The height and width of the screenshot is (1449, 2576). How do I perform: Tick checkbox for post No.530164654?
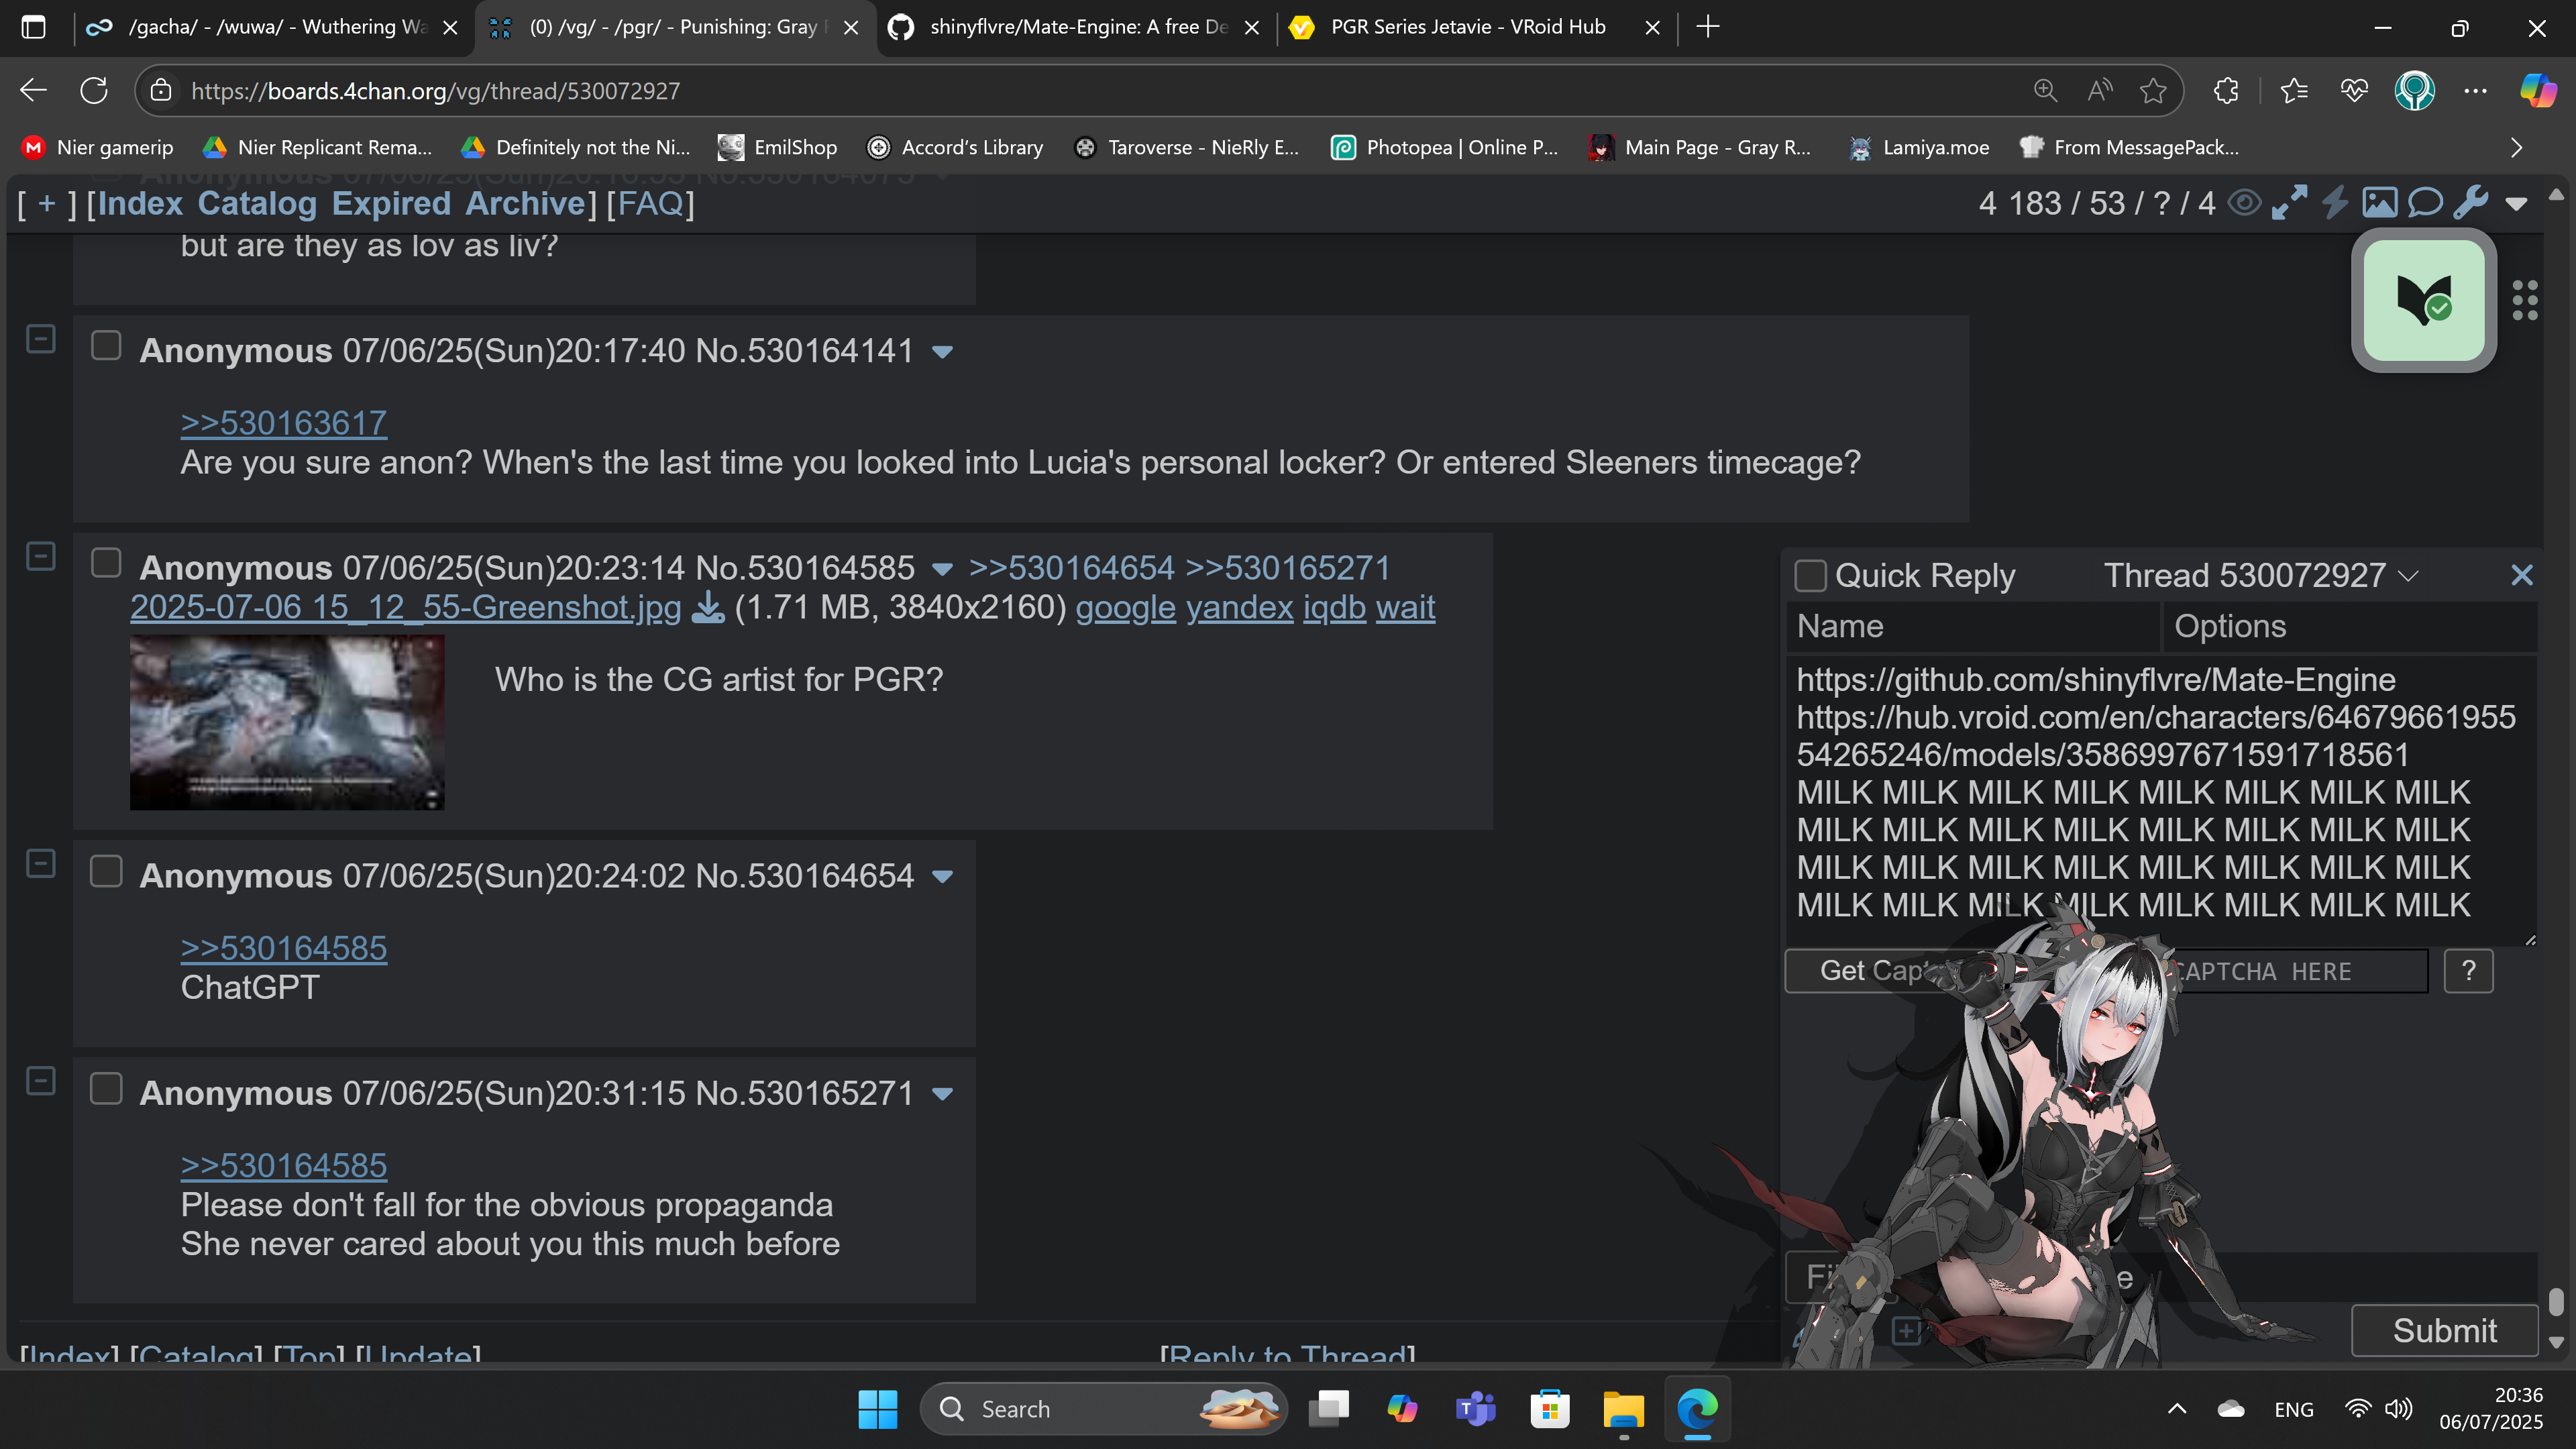(106, 871)
